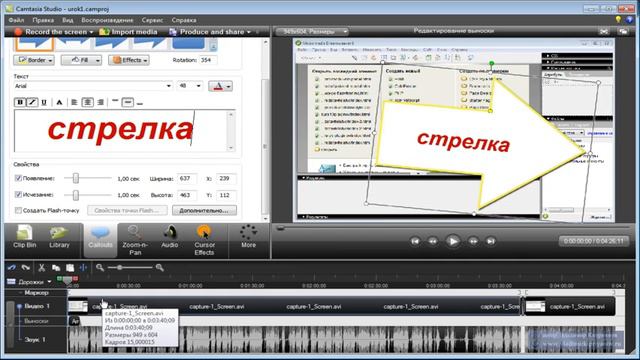
Task: Open the Правка menu
Action: (43, 20)
